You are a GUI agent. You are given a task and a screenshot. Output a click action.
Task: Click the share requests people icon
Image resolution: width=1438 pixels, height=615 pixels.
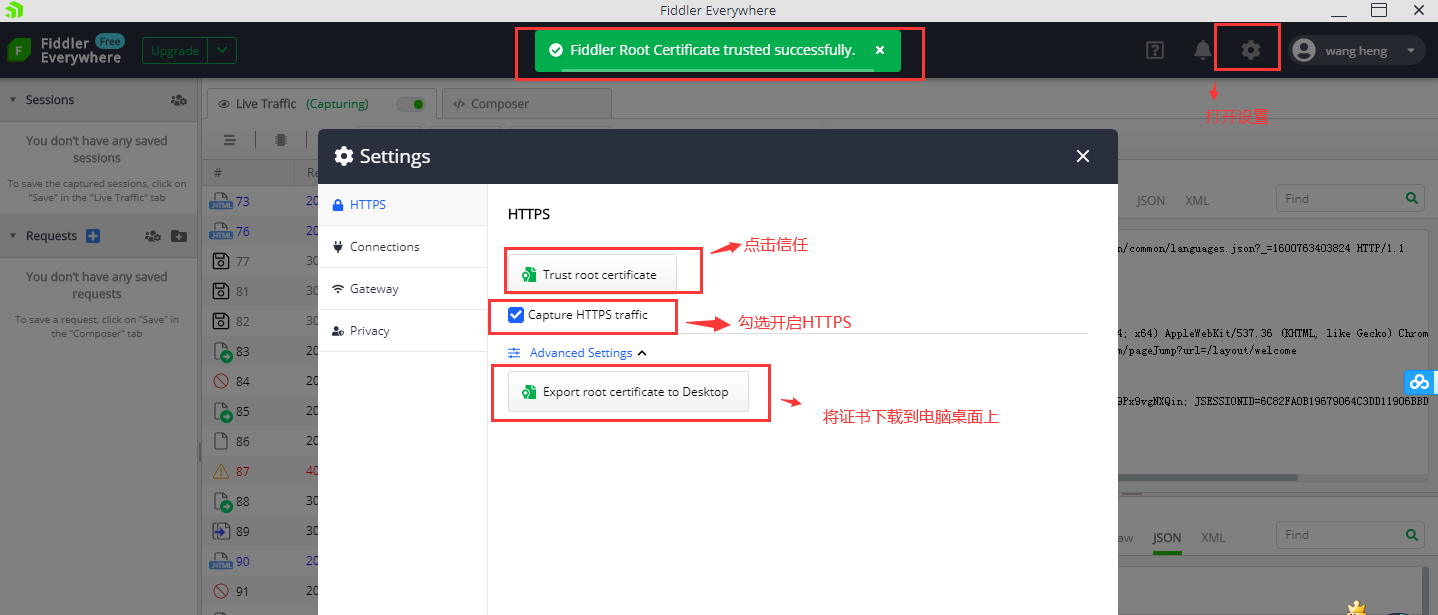click(152, 236)
